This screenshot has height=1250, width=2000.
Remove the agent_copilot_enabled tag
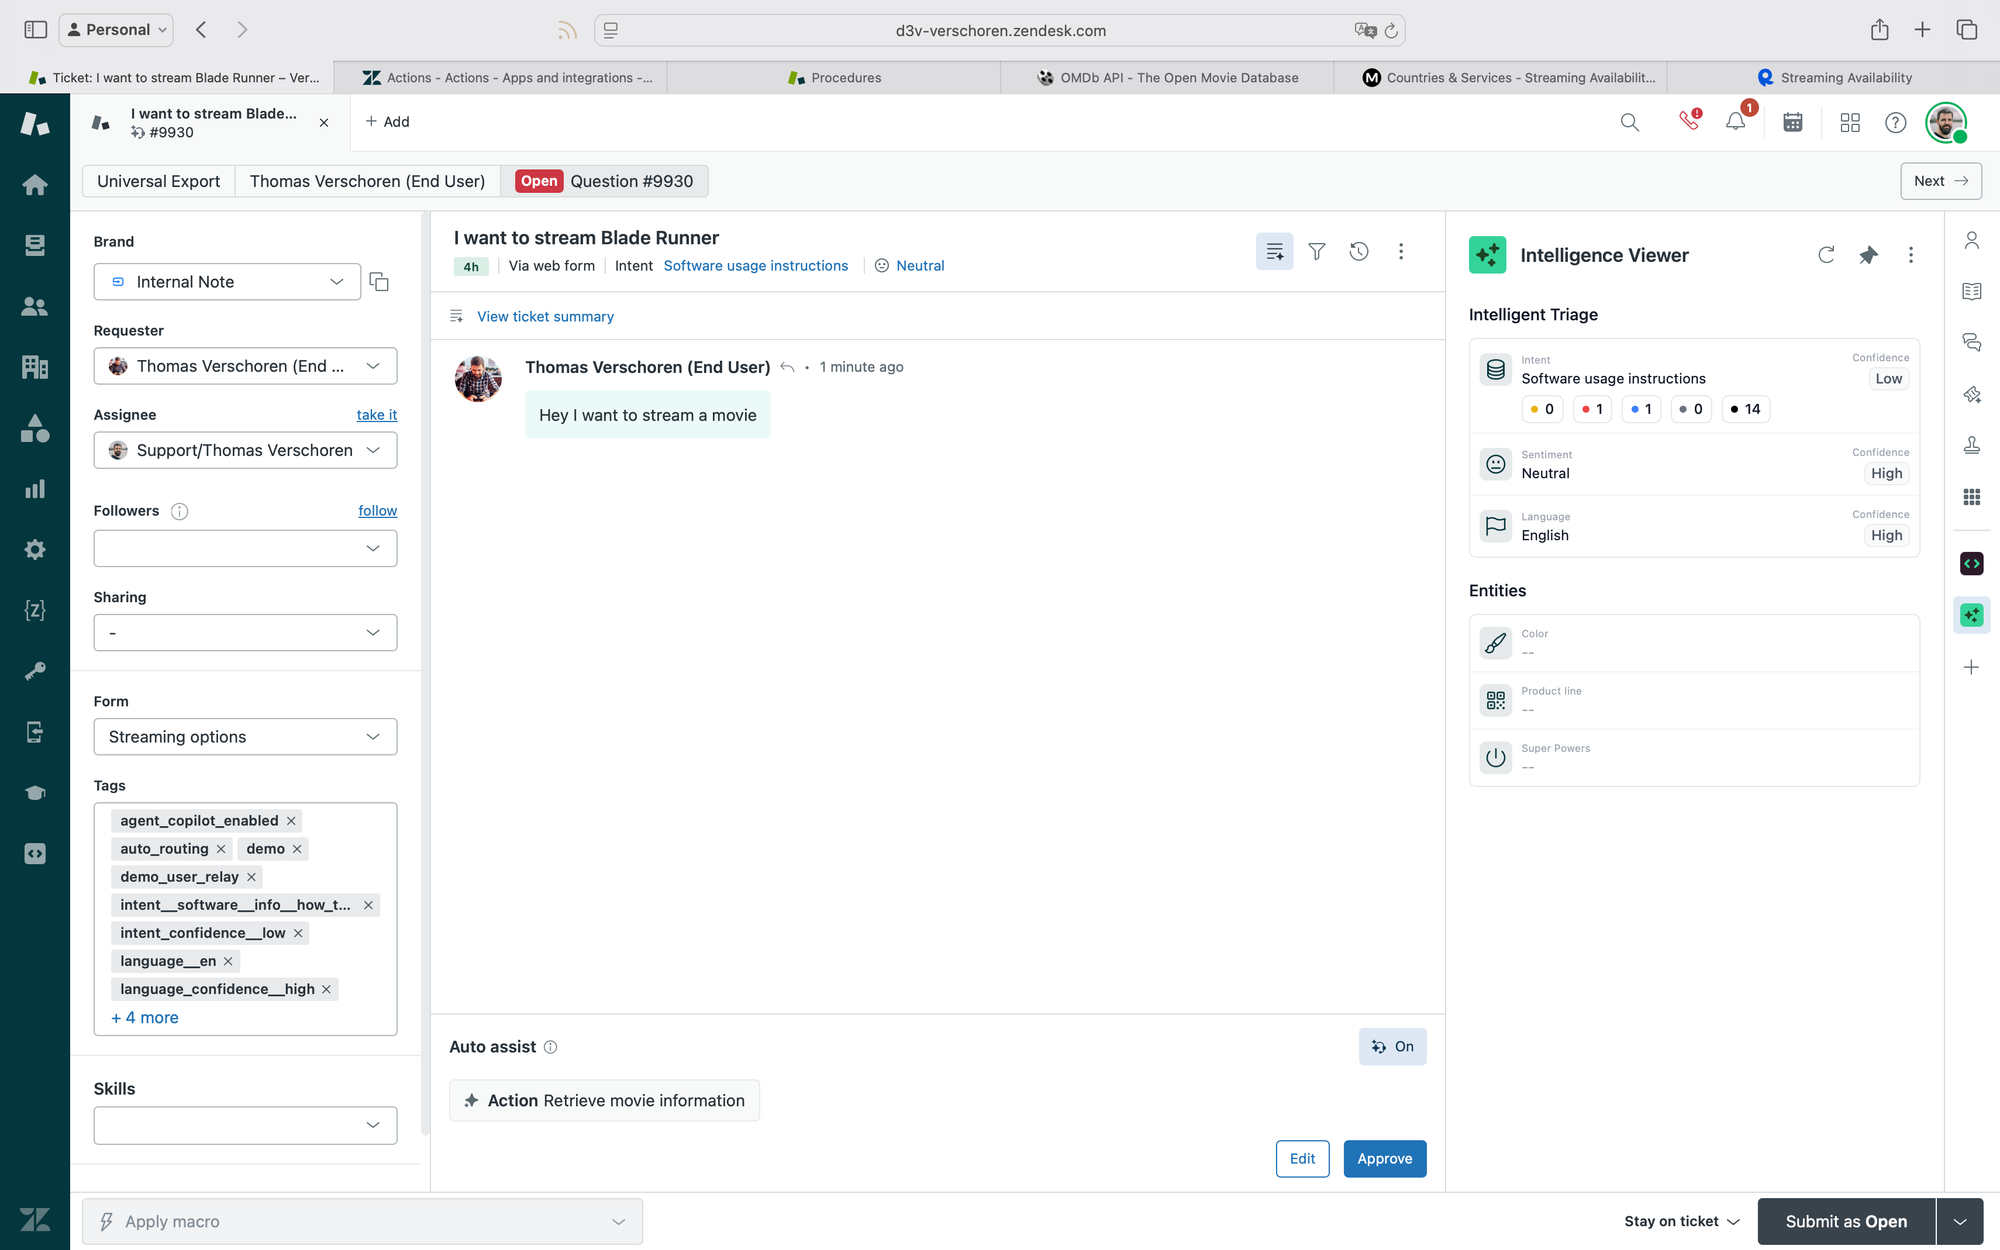[x=291, y=821]
